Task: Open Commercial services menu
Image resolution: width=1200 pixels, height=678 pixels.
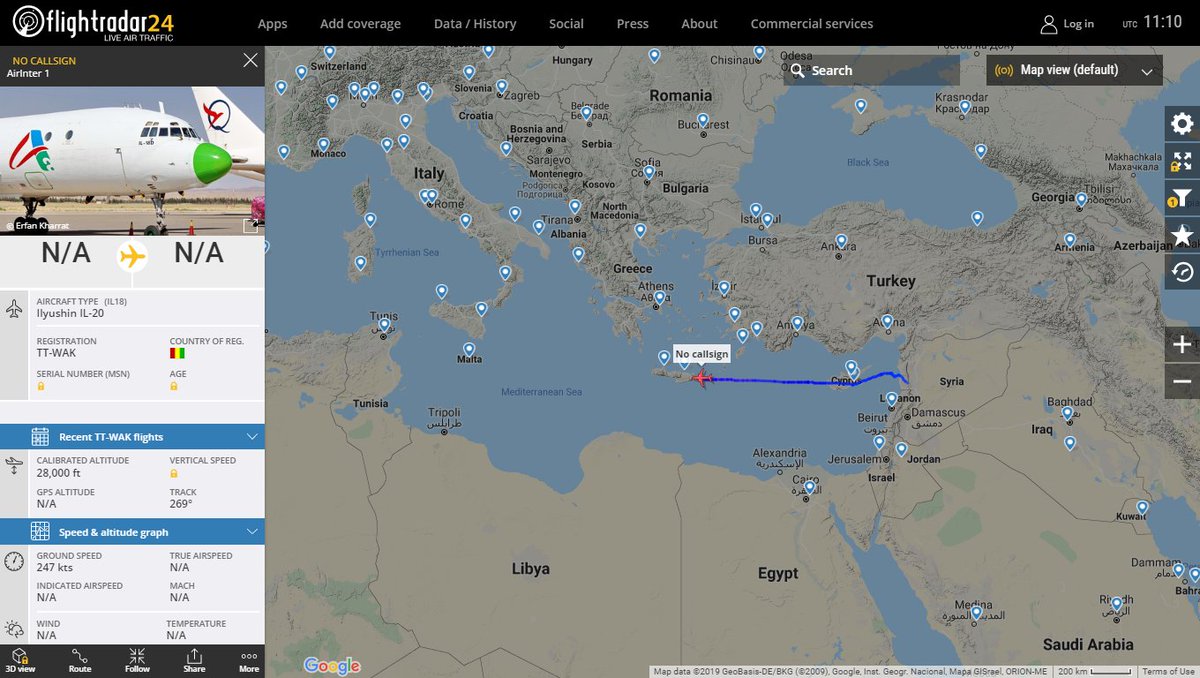Action: pyautogui.click(x=811, y=24)
